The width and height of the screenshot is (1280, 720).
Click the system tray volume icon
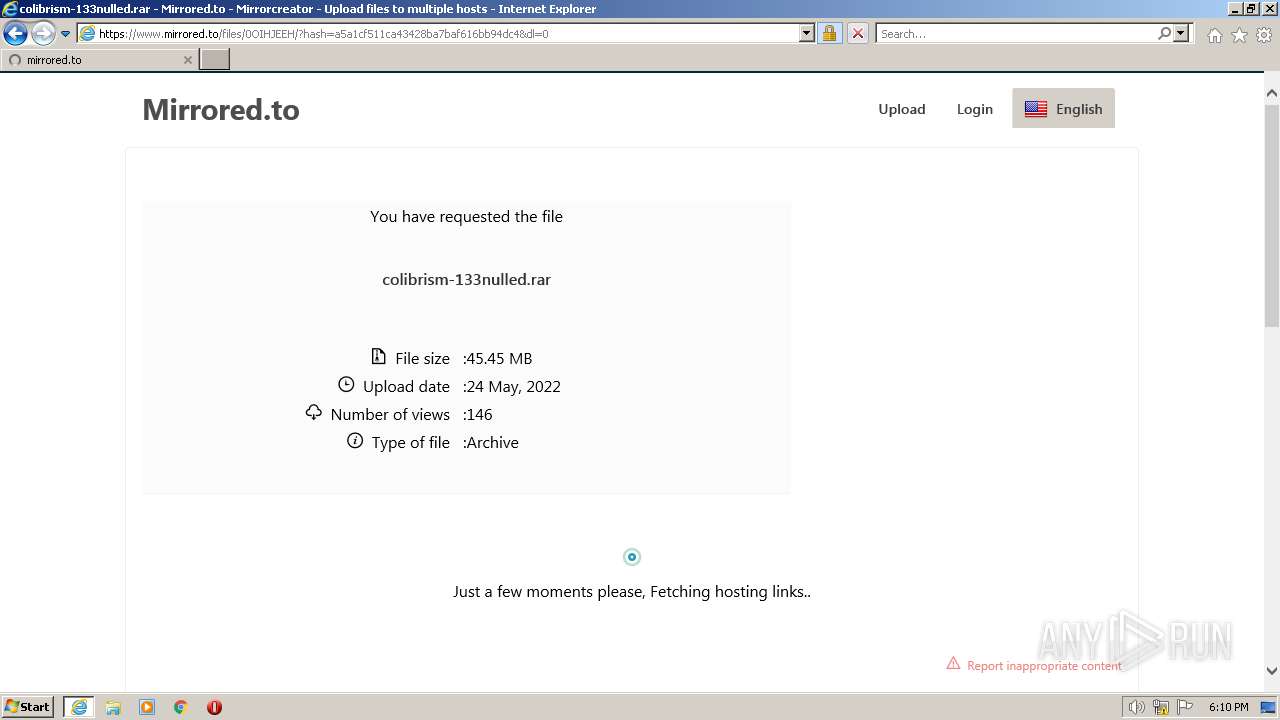click(x=1137, y=707)
